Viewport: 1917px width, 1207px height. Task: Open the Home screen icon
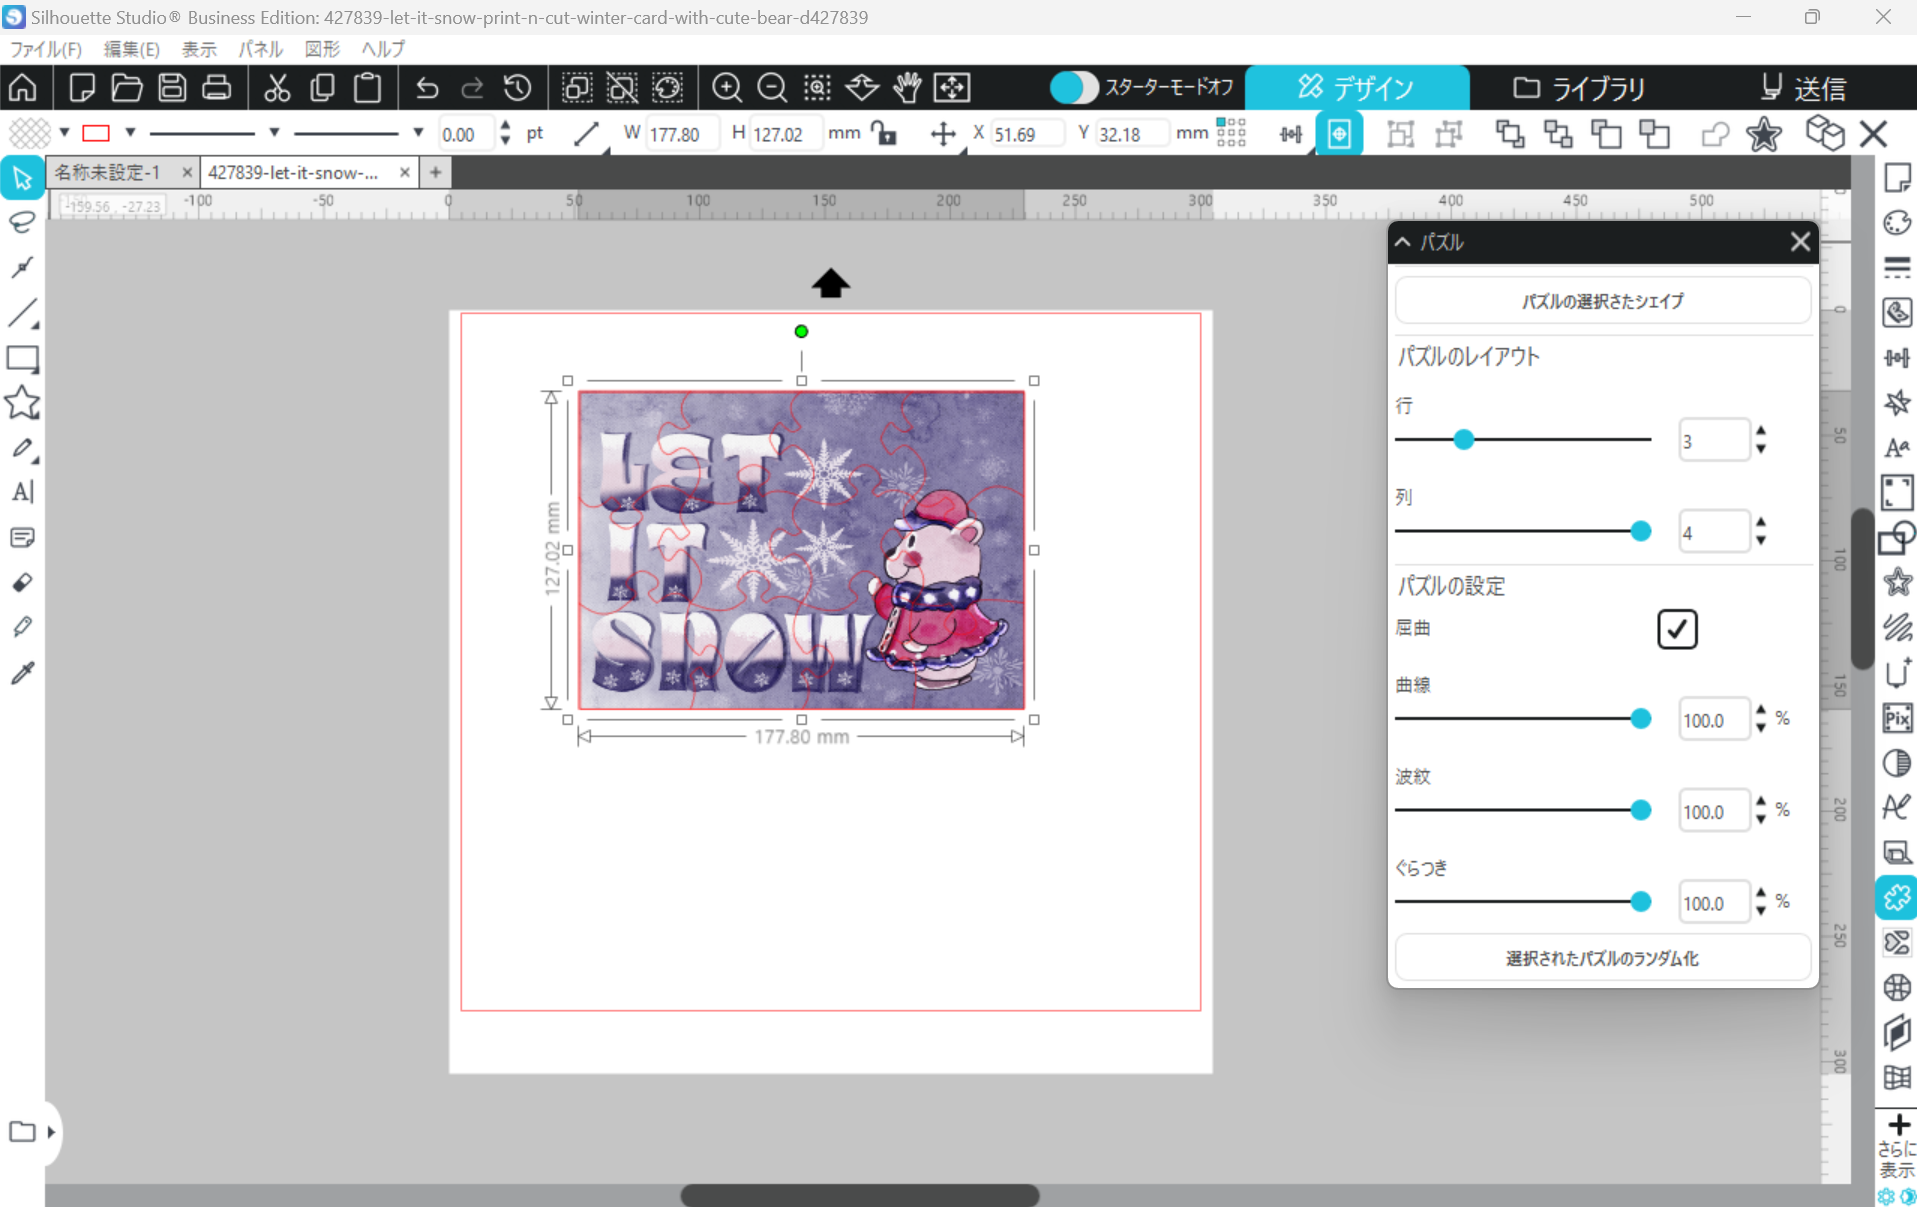(23, 88)
